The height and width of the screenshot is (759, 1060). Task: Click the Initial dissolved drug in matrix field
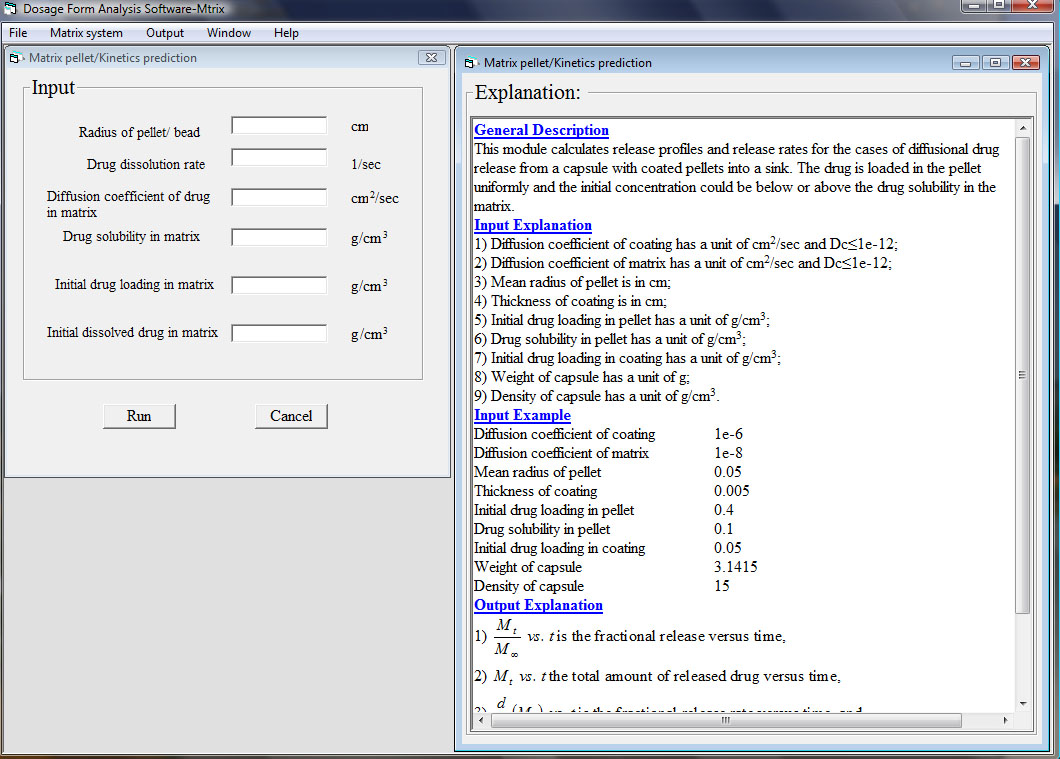coord(279,333)
